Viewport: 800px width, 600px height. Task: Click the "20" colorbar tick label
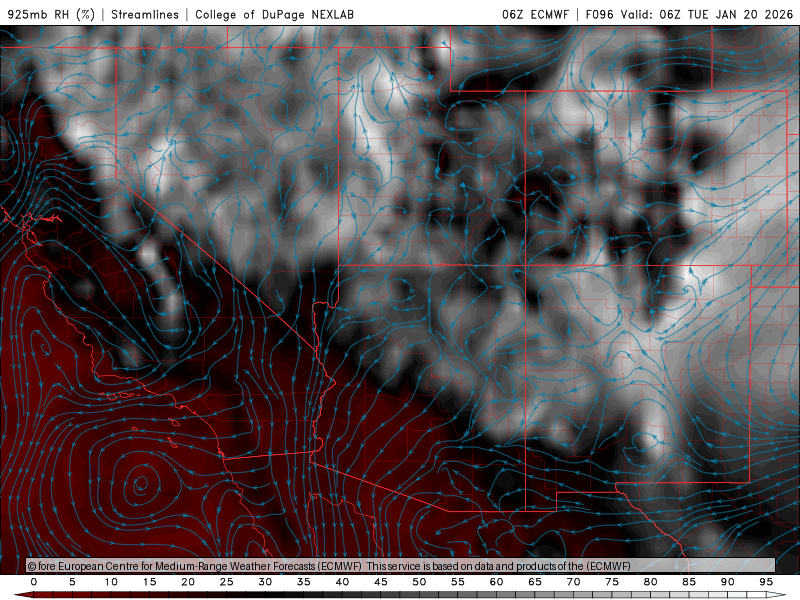[188, 582]
